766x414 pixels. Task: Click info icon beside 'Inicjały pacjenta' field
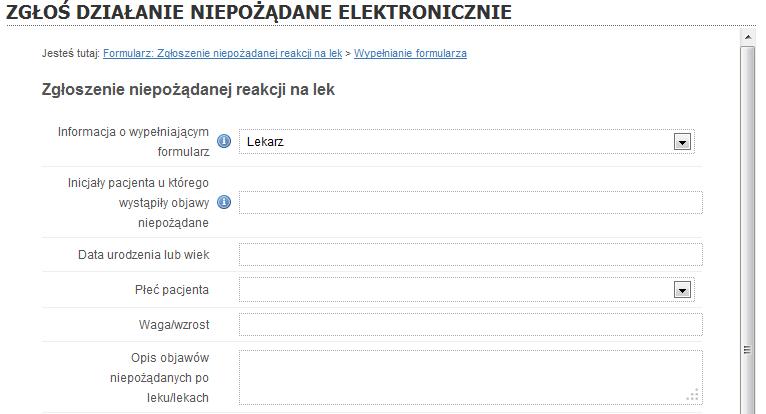tap(224, 202)
